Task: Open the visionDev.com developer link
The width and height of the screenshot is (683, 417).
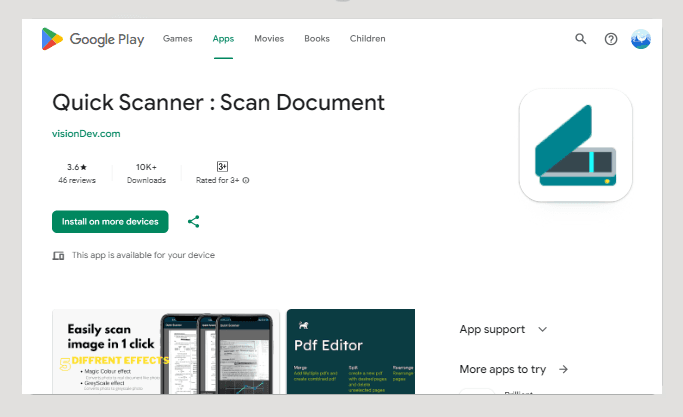Action: tap(86, 134)
